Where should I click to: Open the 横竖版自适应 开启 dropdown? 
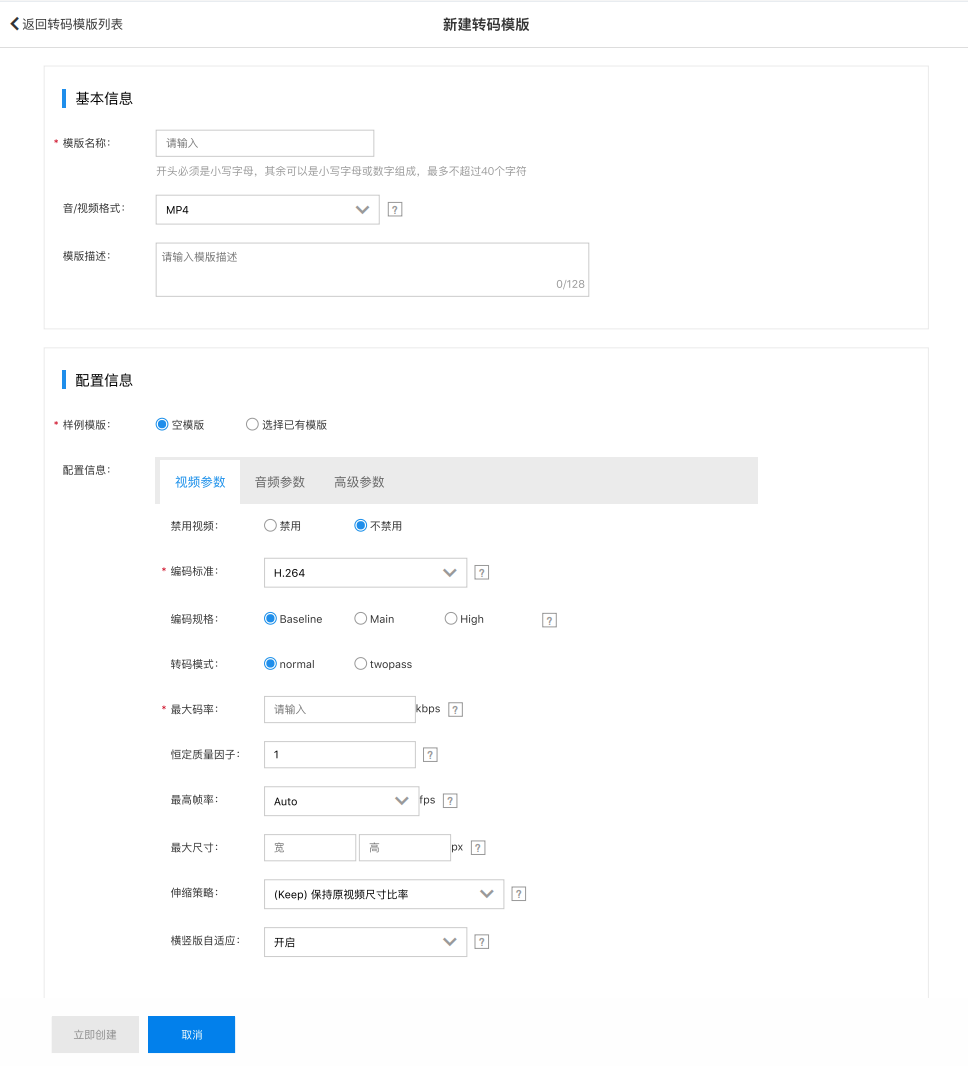coord(365,942)
